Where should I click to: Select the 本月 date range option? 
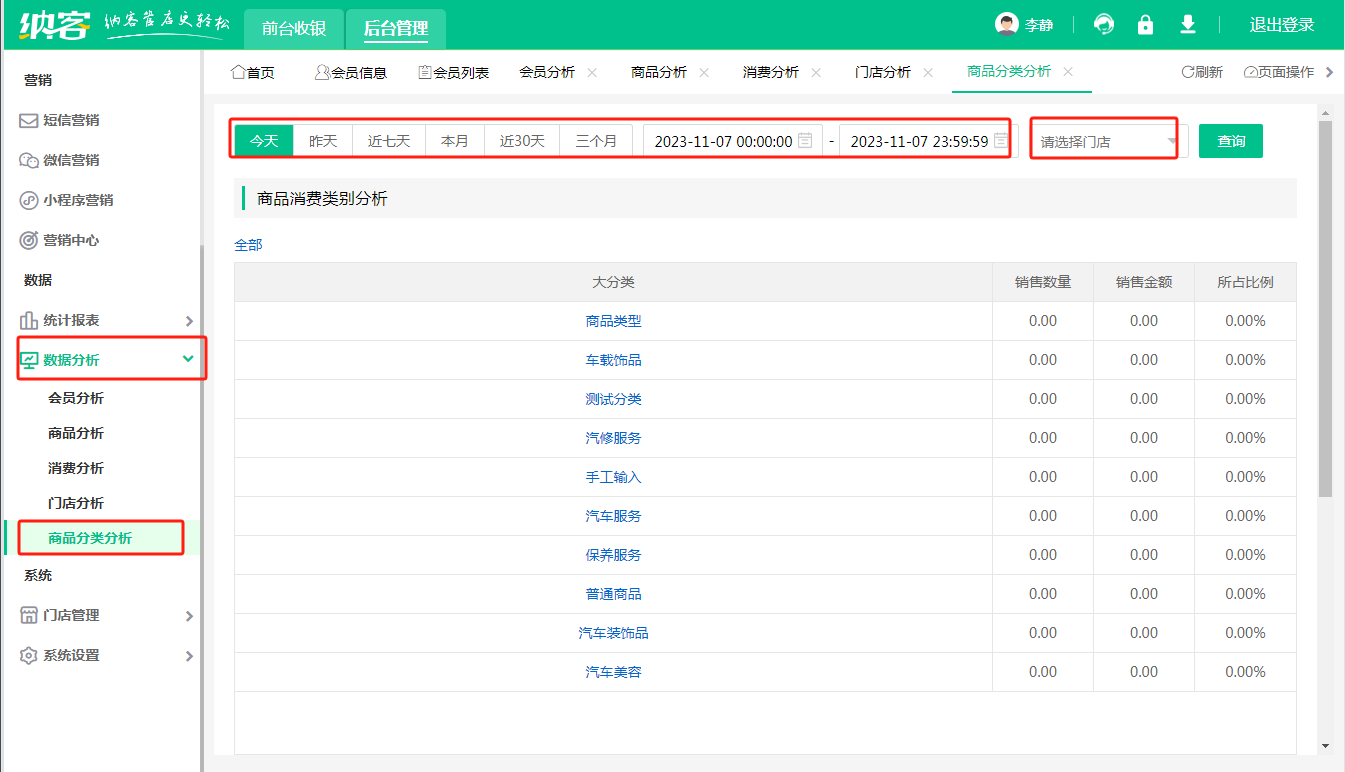(455, 141)
